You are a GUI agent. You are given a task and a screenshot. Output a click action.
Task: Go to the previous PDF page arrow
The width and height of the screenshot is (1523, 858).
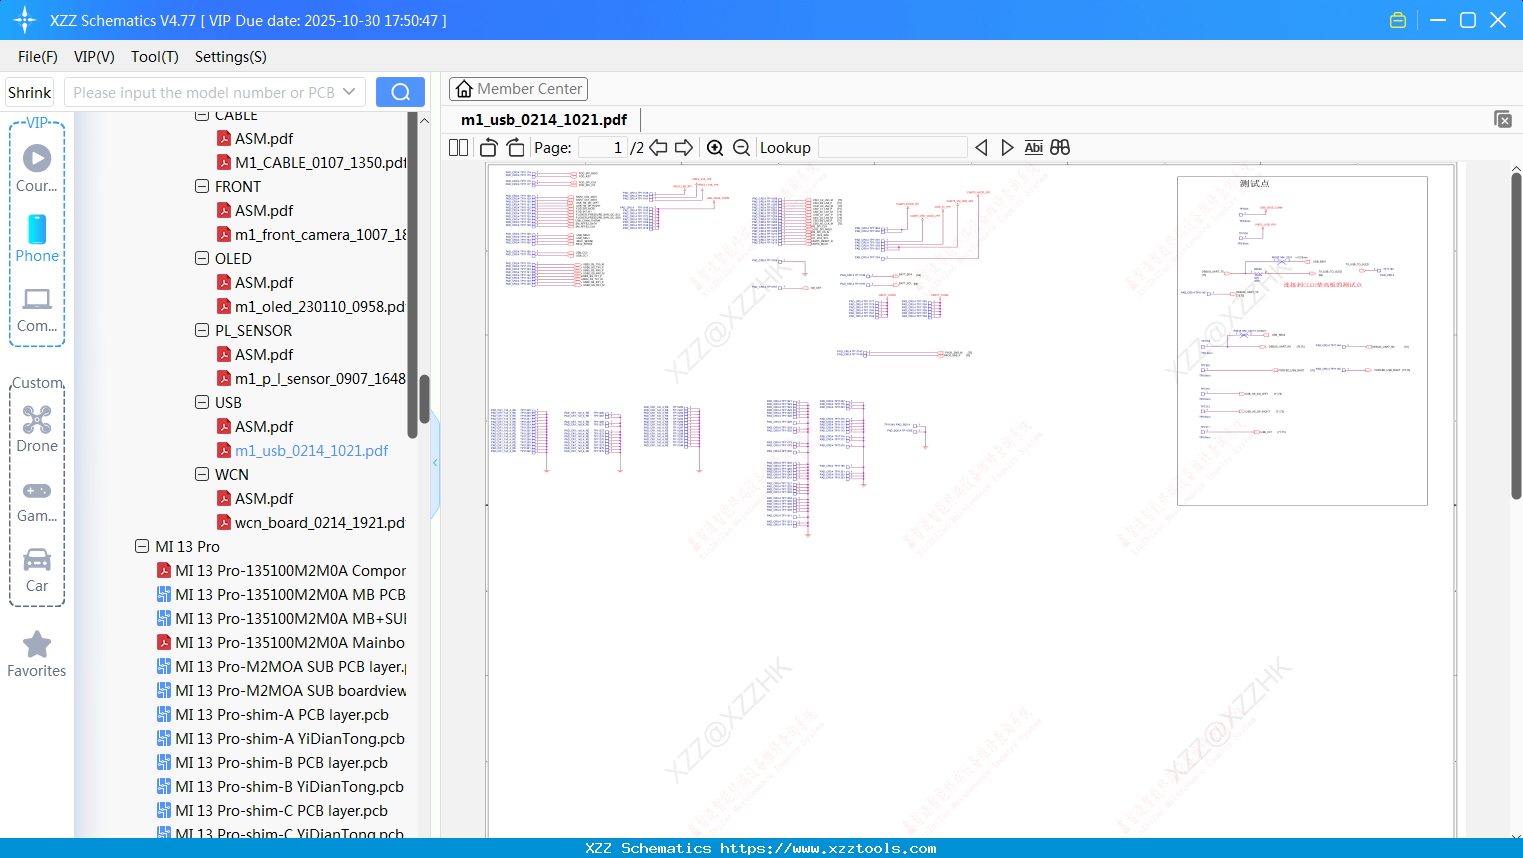(x=658, y=147)
